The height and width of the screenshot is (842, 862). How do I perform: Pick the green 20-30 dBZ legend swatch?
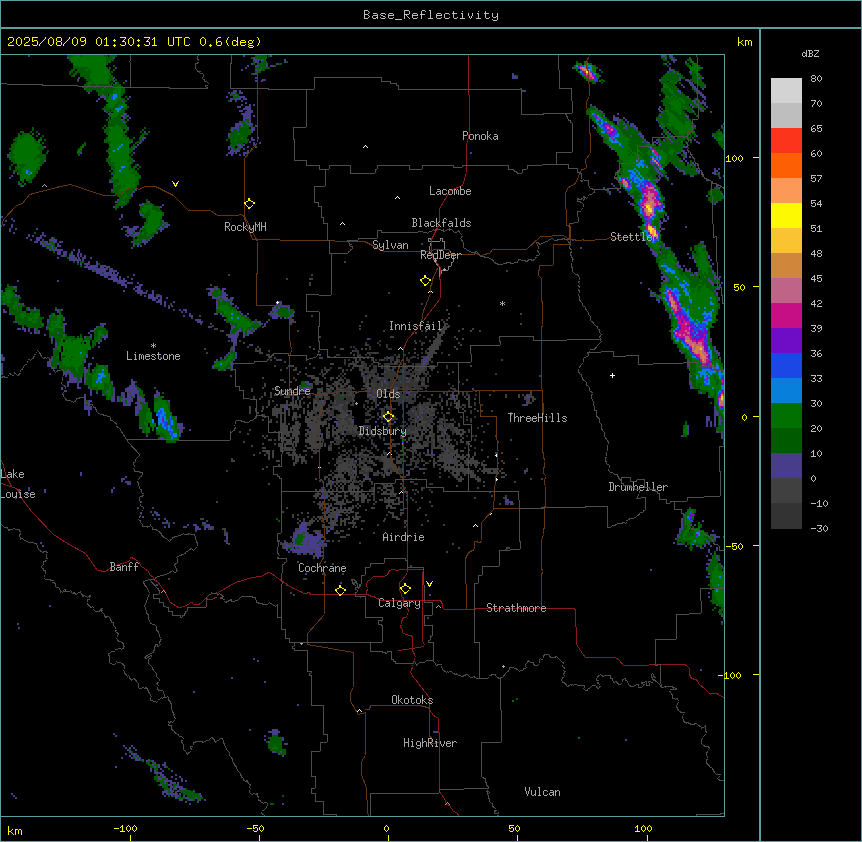[786, 416]
